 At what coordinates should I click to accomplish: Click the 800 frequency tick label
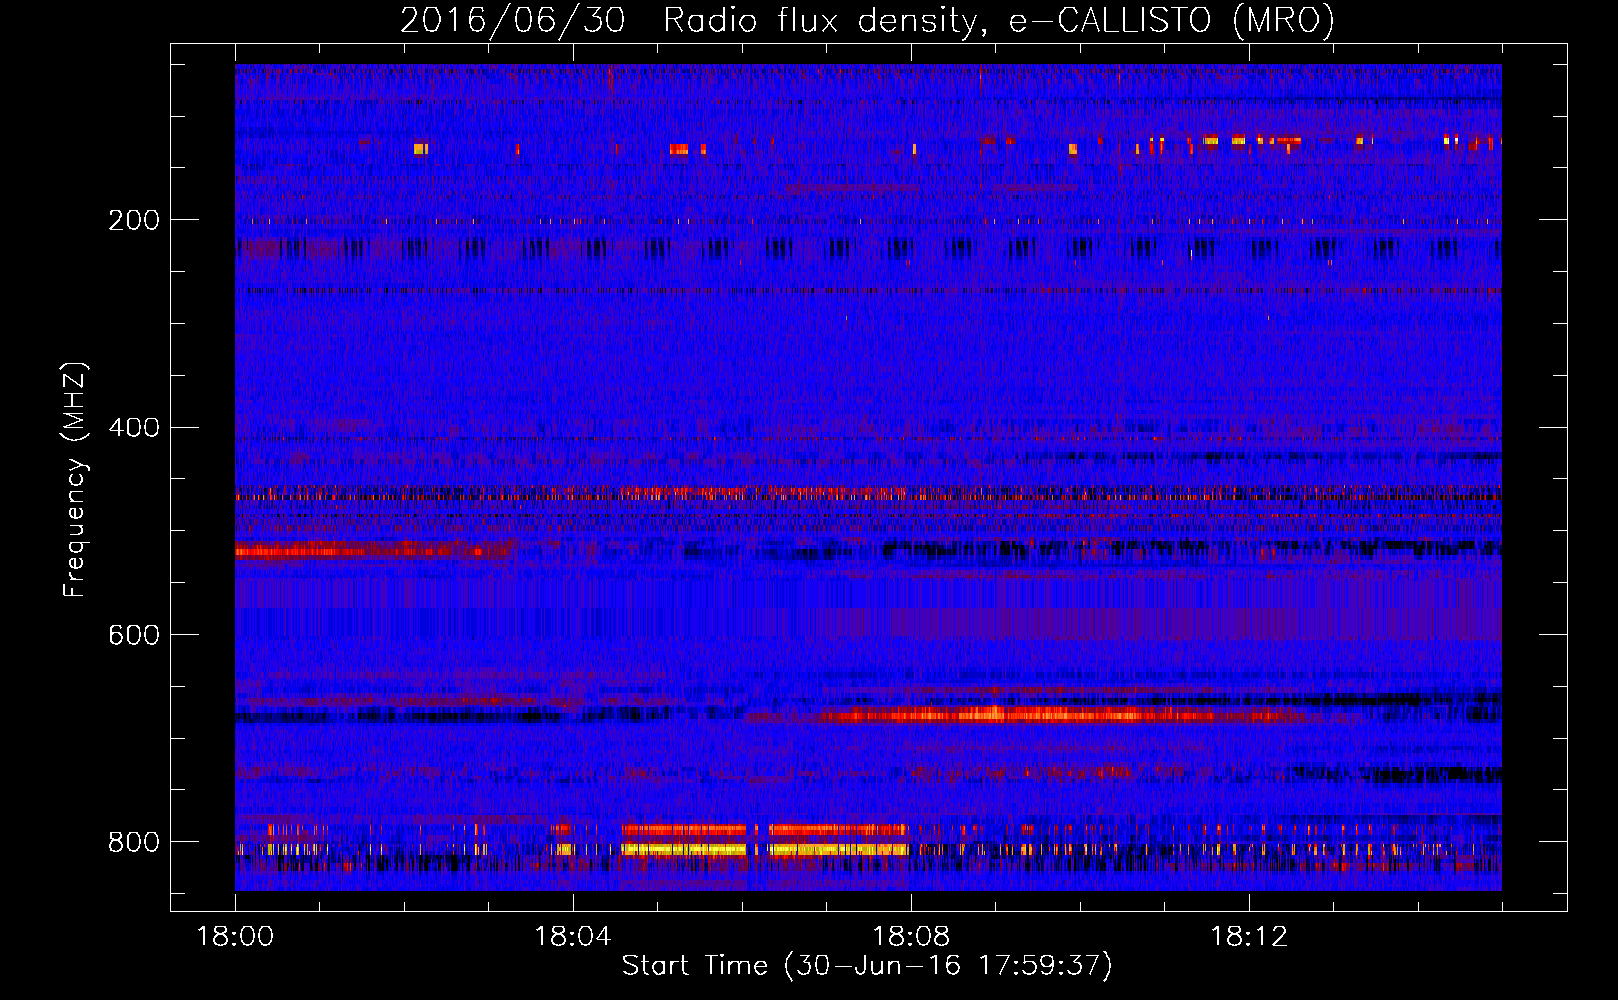(x=134, y=842)
